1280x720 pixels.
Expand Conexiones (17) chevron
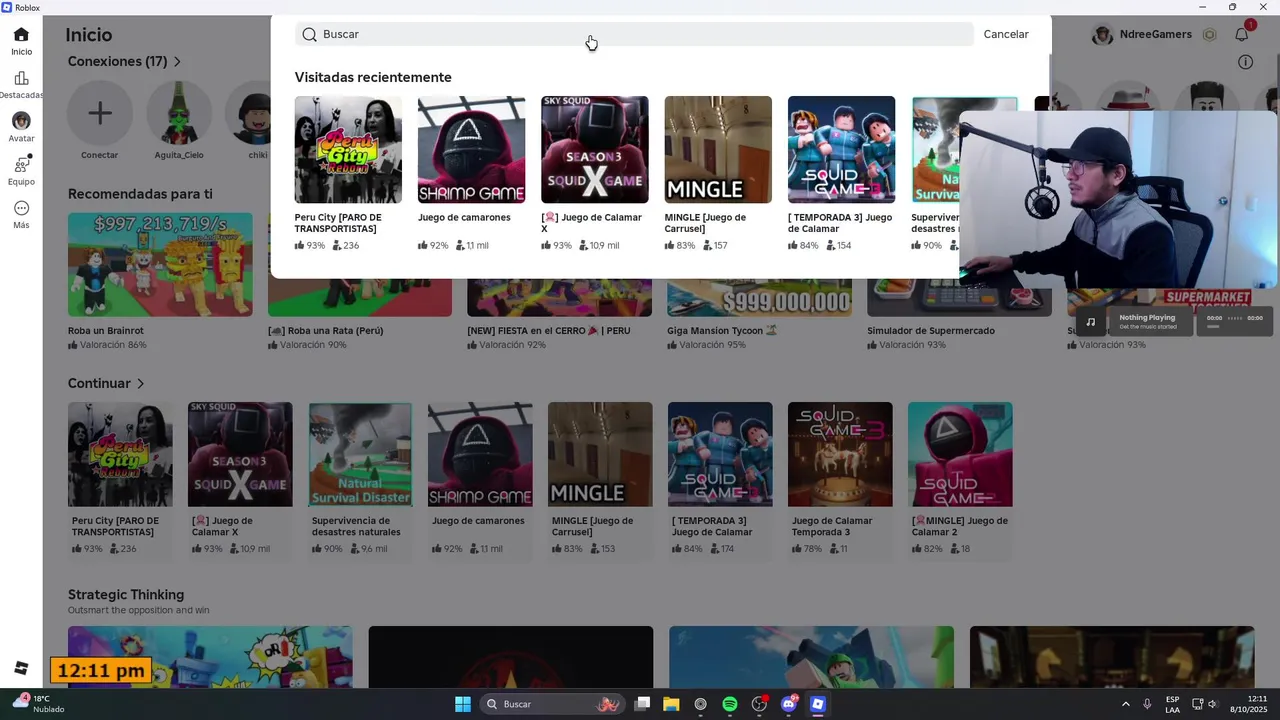point(177,62)
